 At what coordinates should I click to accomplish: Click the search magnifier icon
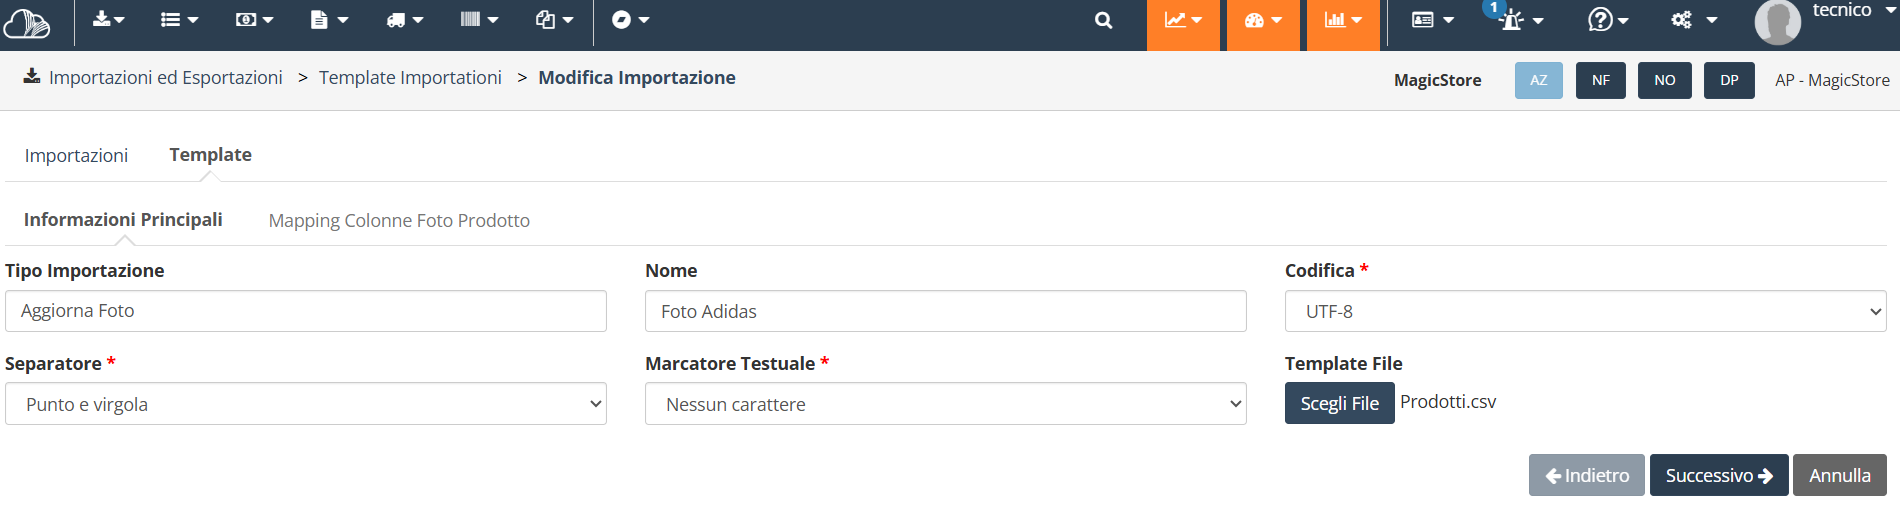[x=1103, y=20]
